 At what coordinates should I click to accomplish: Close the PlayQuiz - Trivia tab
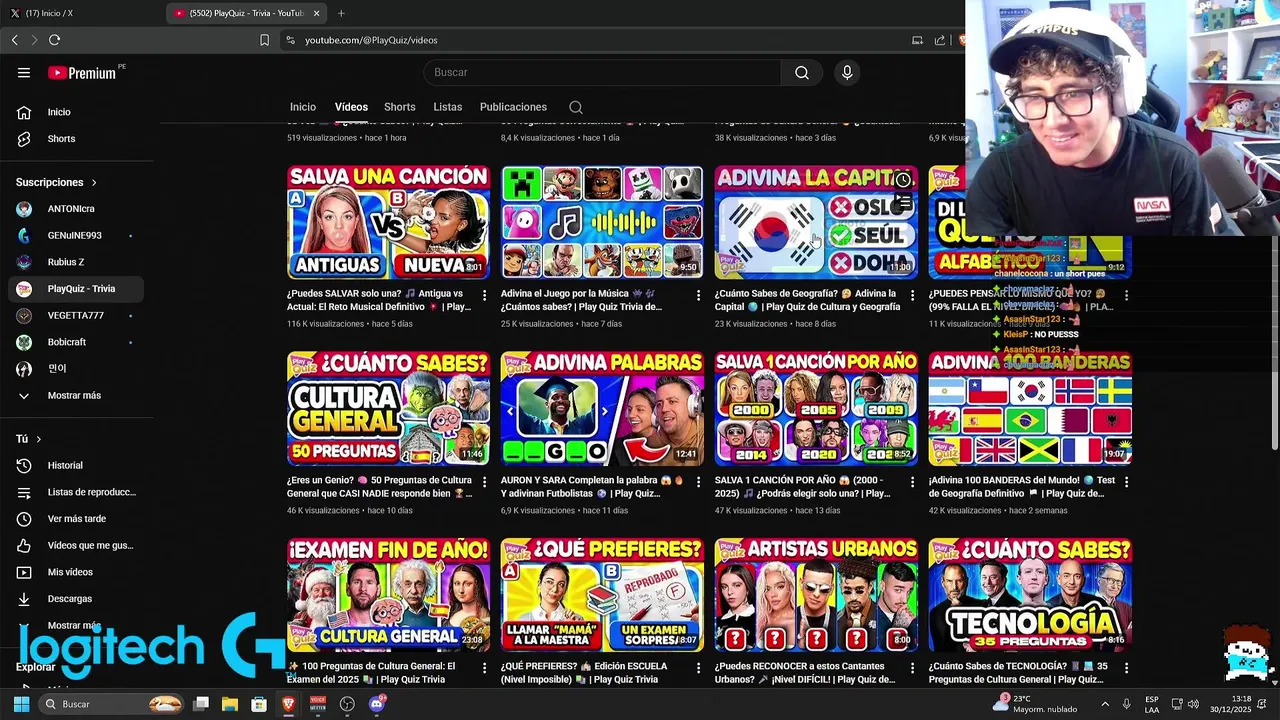(x=317, y=13)
